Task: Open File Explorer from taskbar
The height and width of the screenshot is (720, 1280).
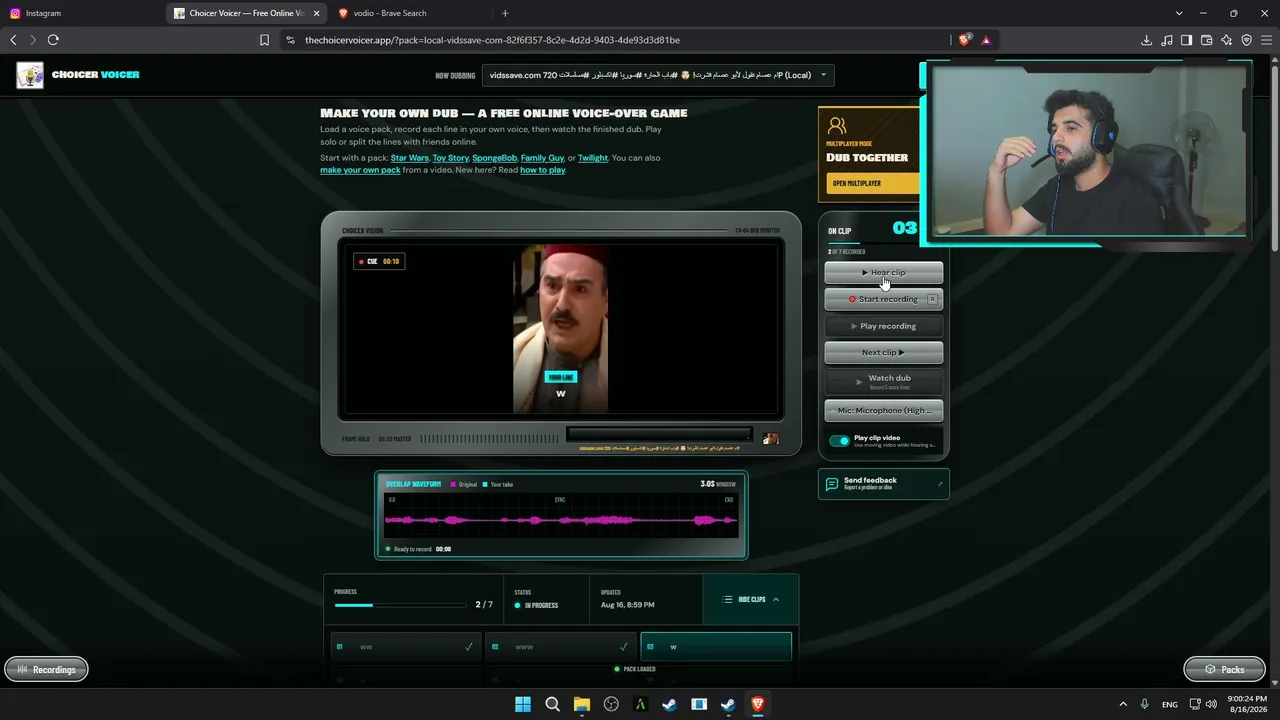Action: [582, 704]
